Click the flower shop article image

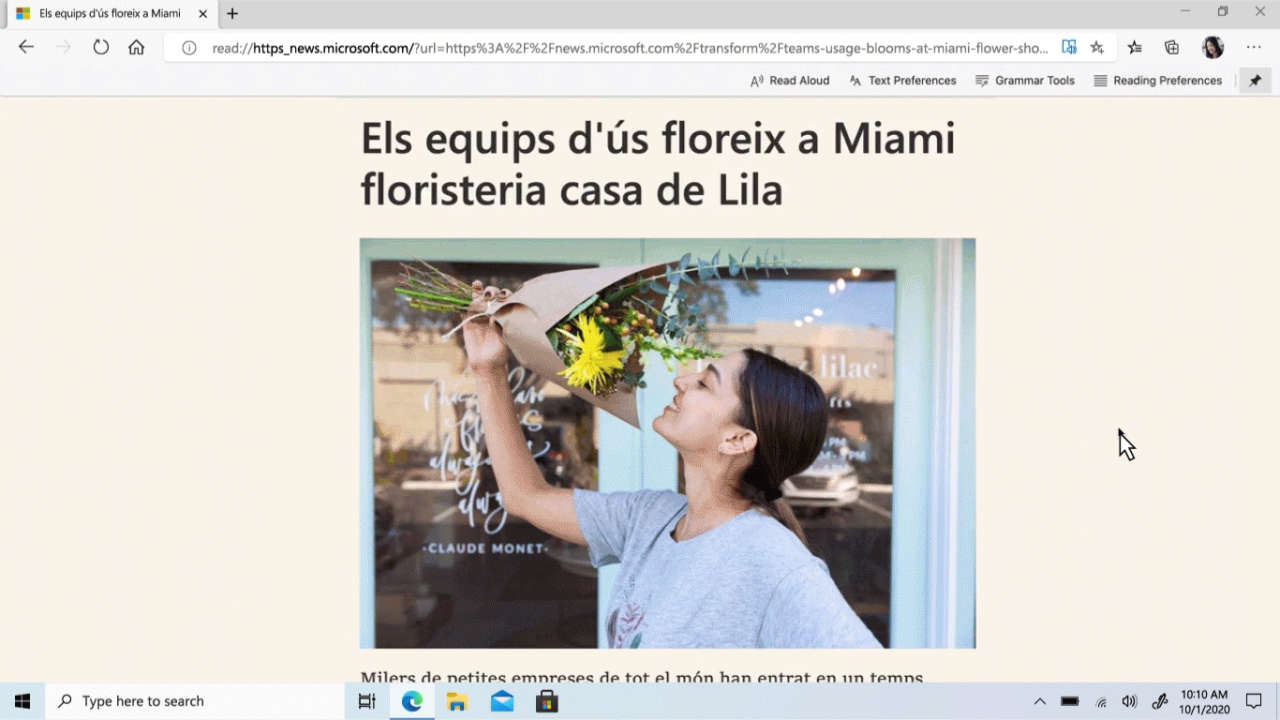point(667,443)
